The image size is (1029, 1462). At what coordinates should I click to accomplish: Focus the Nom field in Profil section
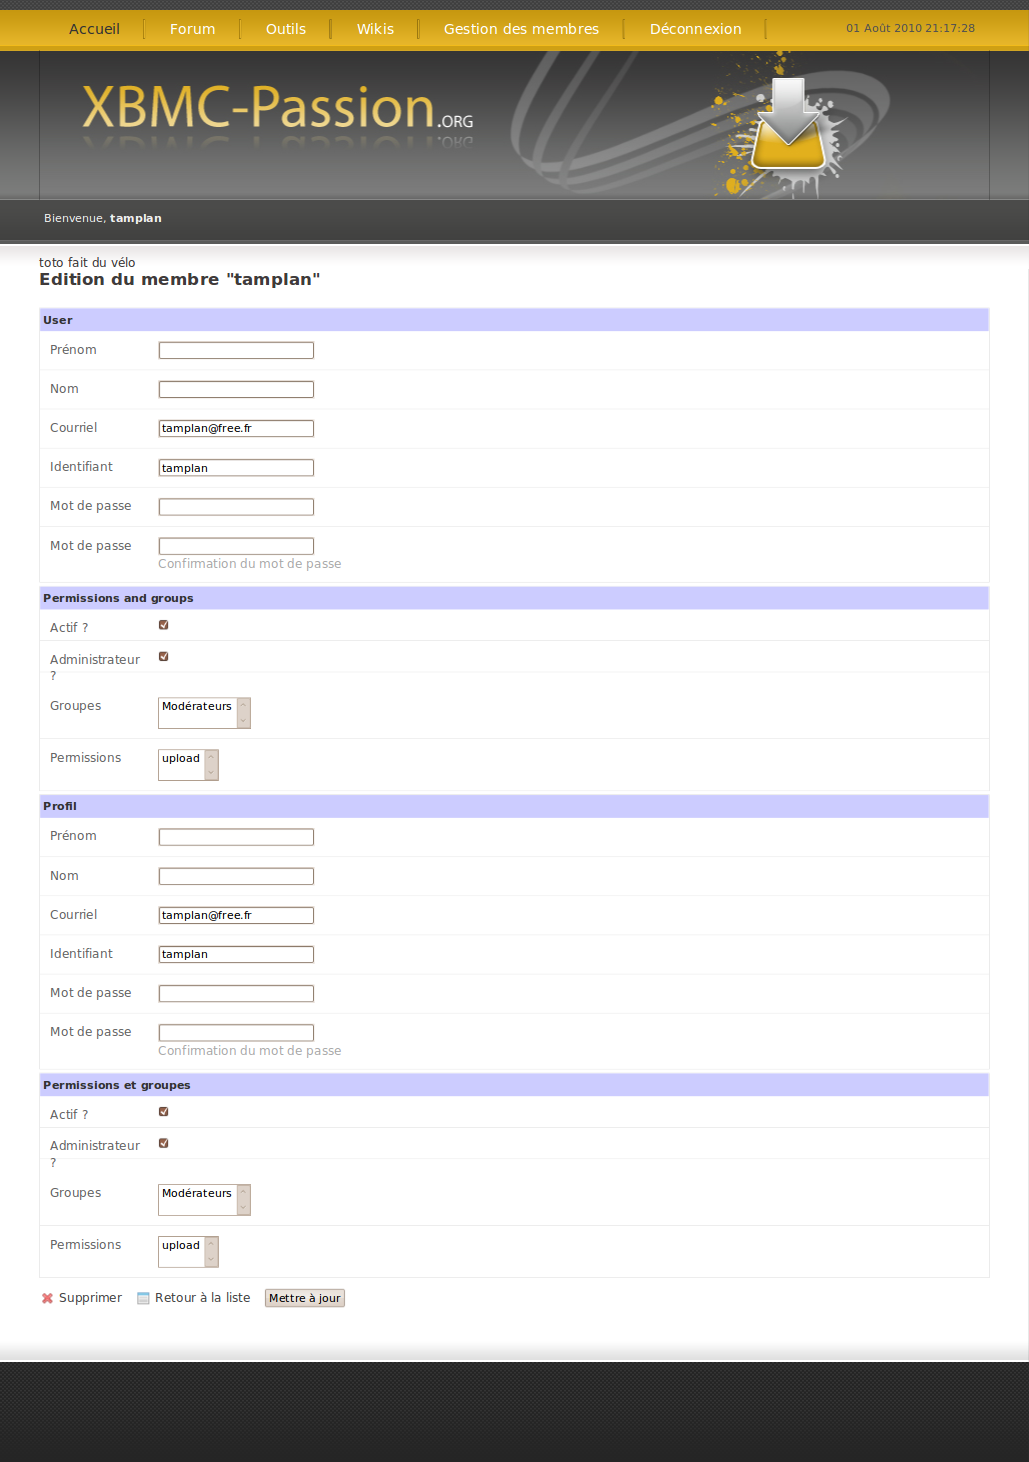click(236, 876)
